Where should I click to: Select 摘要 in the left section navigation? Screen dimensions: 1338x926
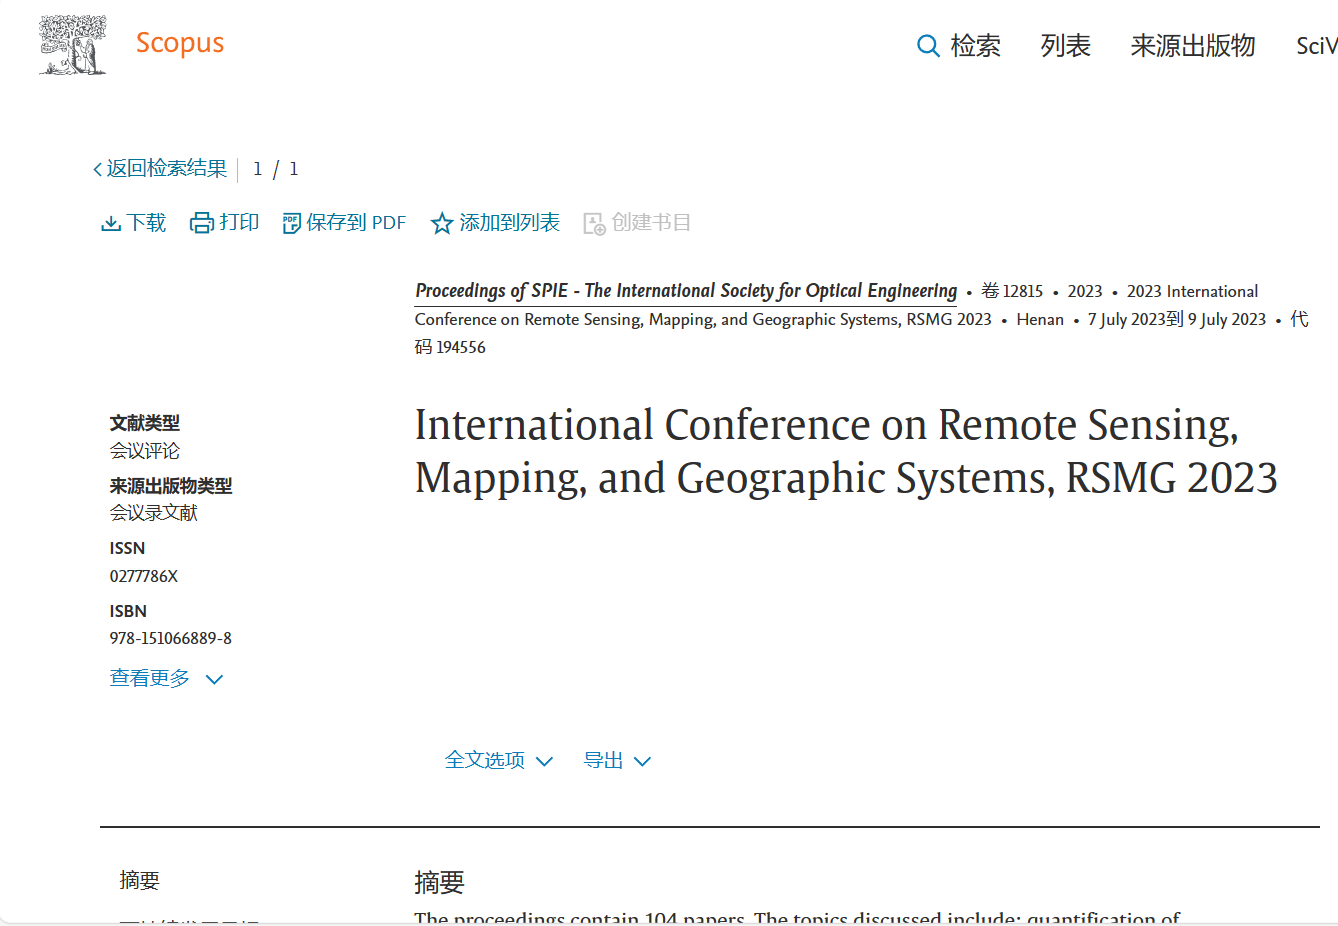pyautogui.click(x=140, y=880)
